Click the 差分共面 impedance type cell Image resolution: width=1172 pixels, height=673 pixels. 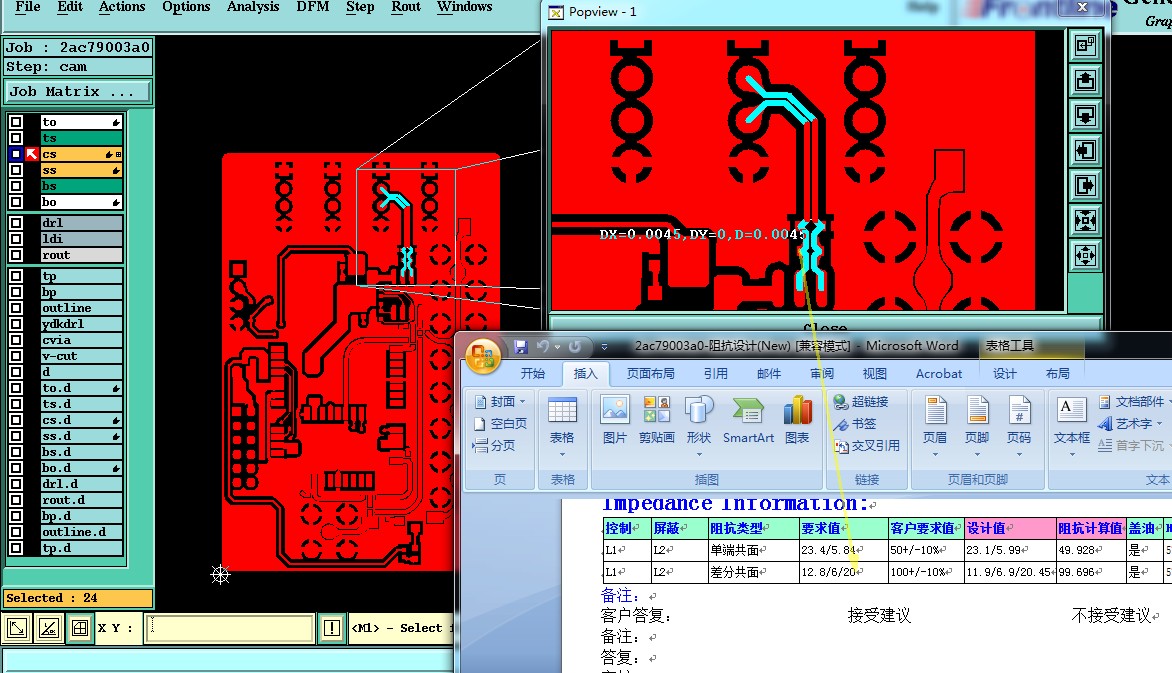tap(753, 572)
